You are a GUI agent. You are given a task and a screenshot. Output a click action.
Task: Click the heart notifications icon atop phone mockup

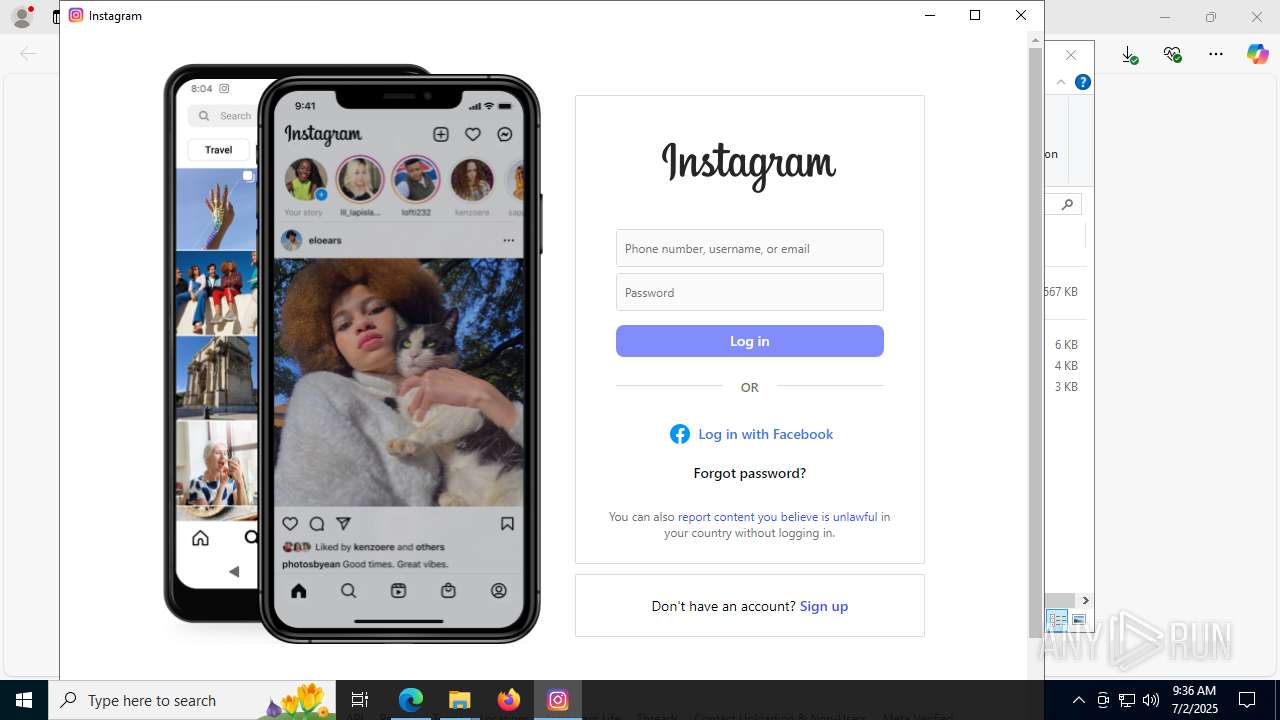point(473,134)
